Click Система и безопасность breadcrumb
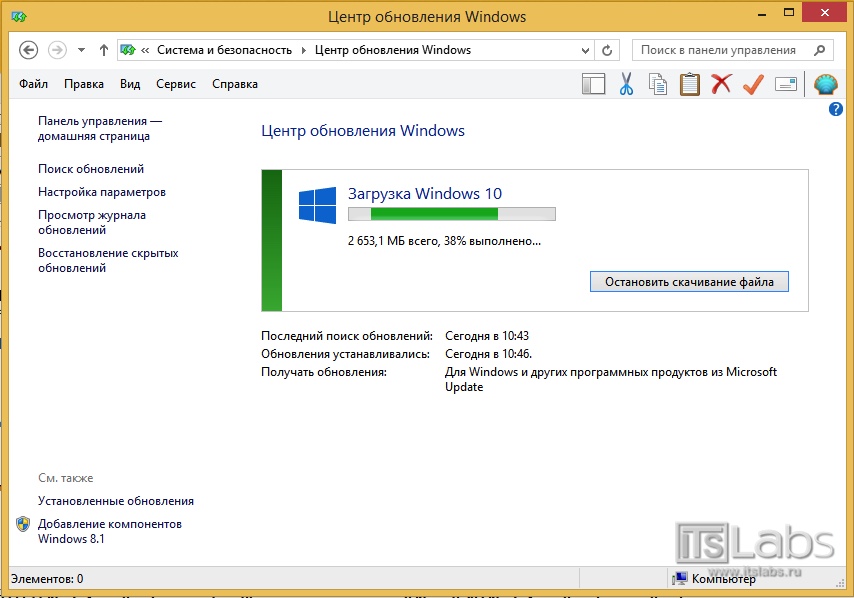The image size is (854, 598). pyautogui.click(x=224, y=50)
